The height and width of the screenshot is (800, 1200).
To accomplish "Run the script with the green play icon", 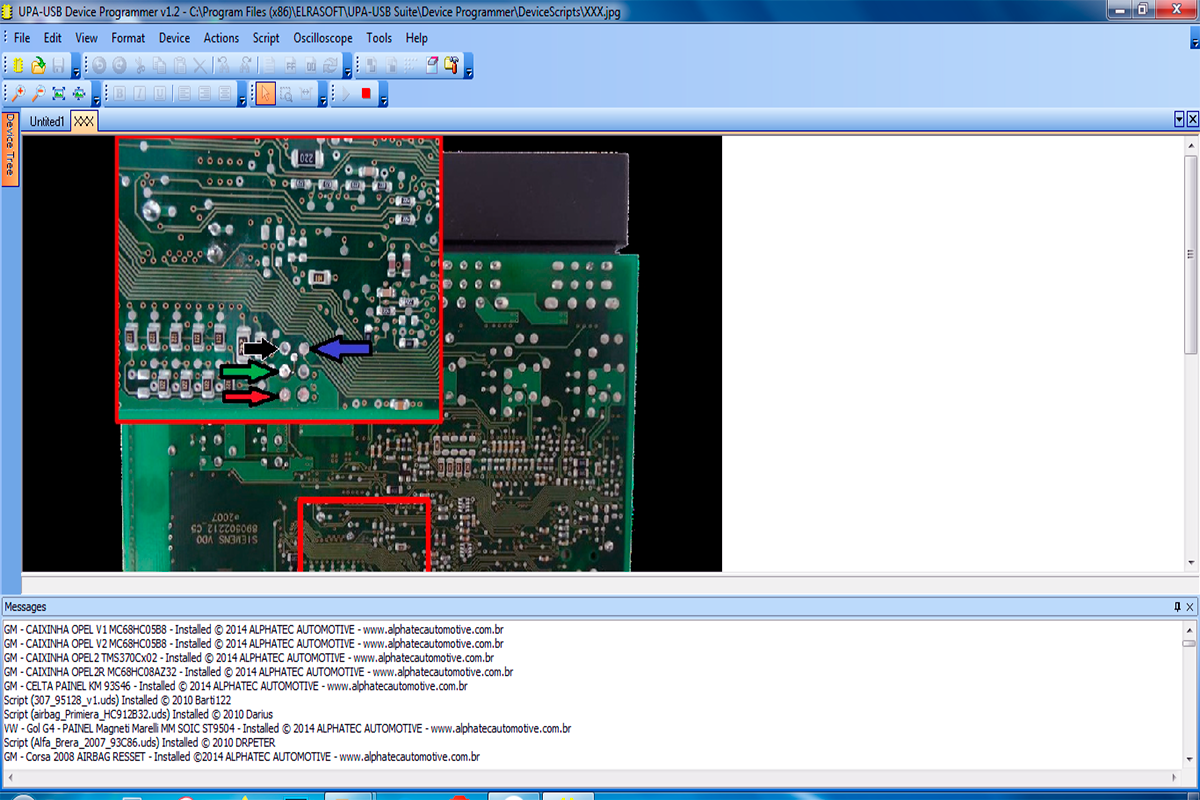I will pyautogui.click(x=344, y=92).
